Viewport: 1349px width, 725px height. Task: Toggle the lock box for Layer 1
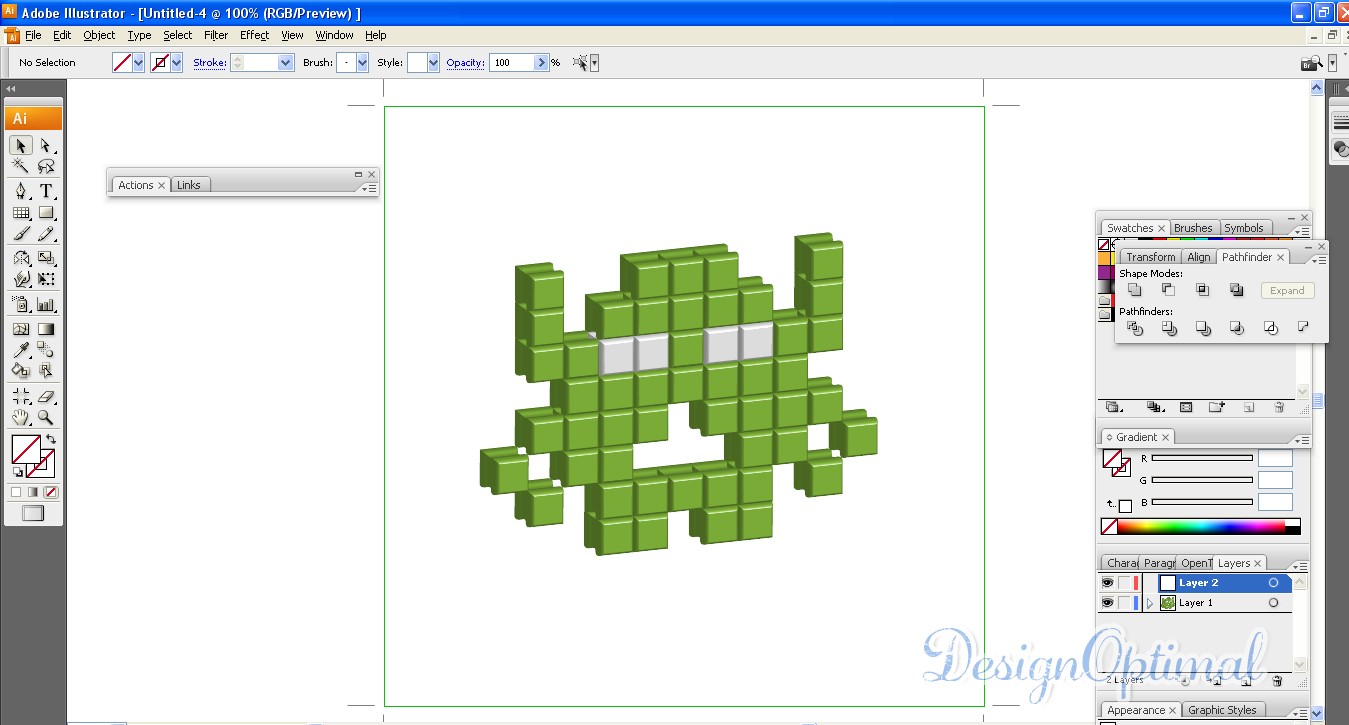pyautogui.click(x=1124, y=603)
